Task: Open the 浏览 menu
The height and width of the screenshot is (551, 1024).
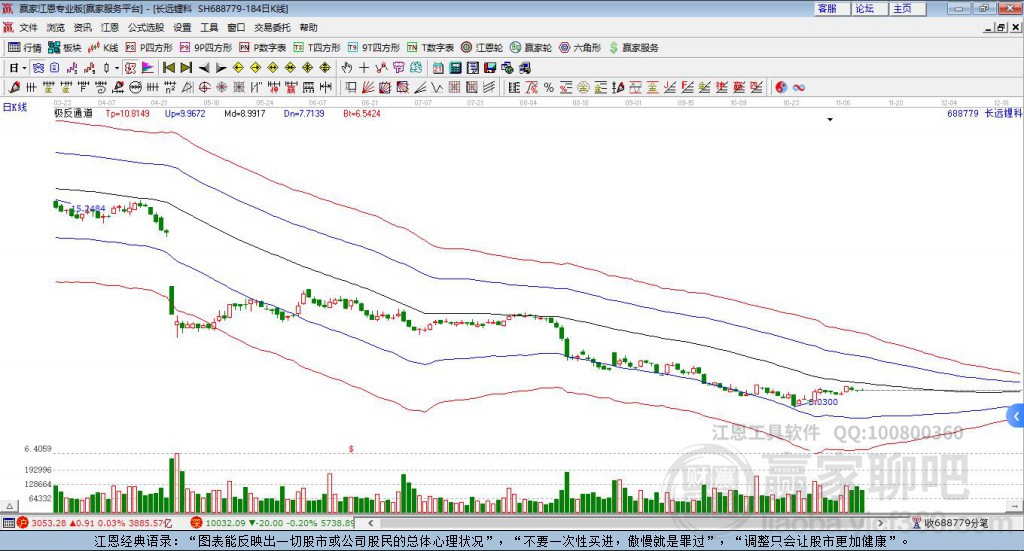Action: [56, 27]
